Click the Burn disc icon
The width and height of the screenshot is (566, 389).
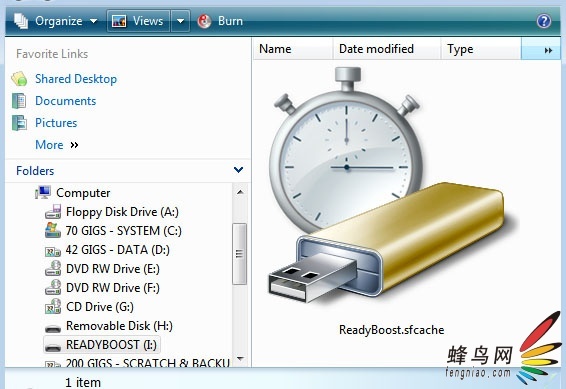tap(204, 21)
